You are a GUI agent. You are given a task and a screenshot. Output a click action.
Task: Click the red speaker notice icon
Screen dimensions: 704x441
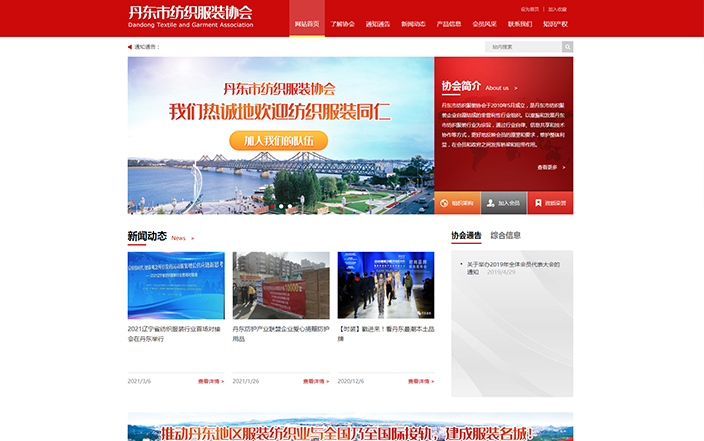point(130,47)
